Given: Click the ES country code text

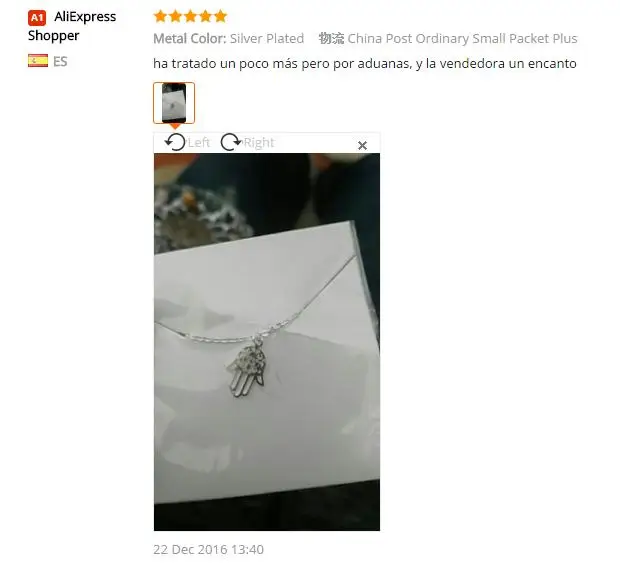Looking at the screenshot, I should tap(60, 61).
